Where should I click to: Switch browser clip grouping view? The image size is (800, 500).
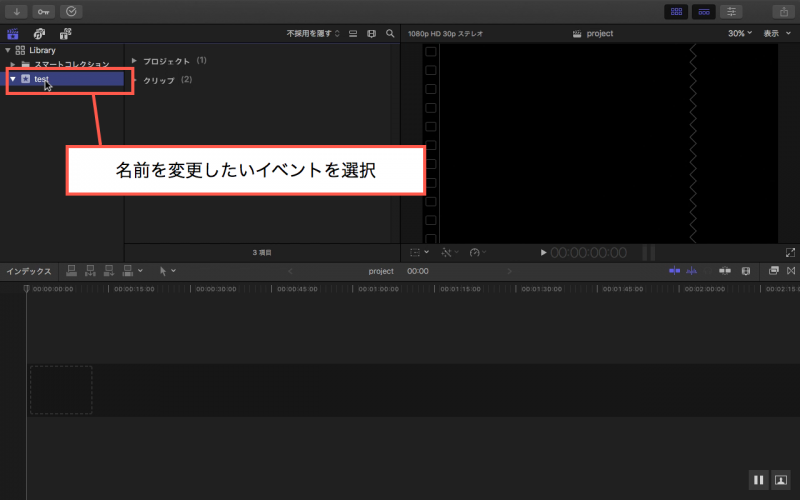click(x=353, y=34)
